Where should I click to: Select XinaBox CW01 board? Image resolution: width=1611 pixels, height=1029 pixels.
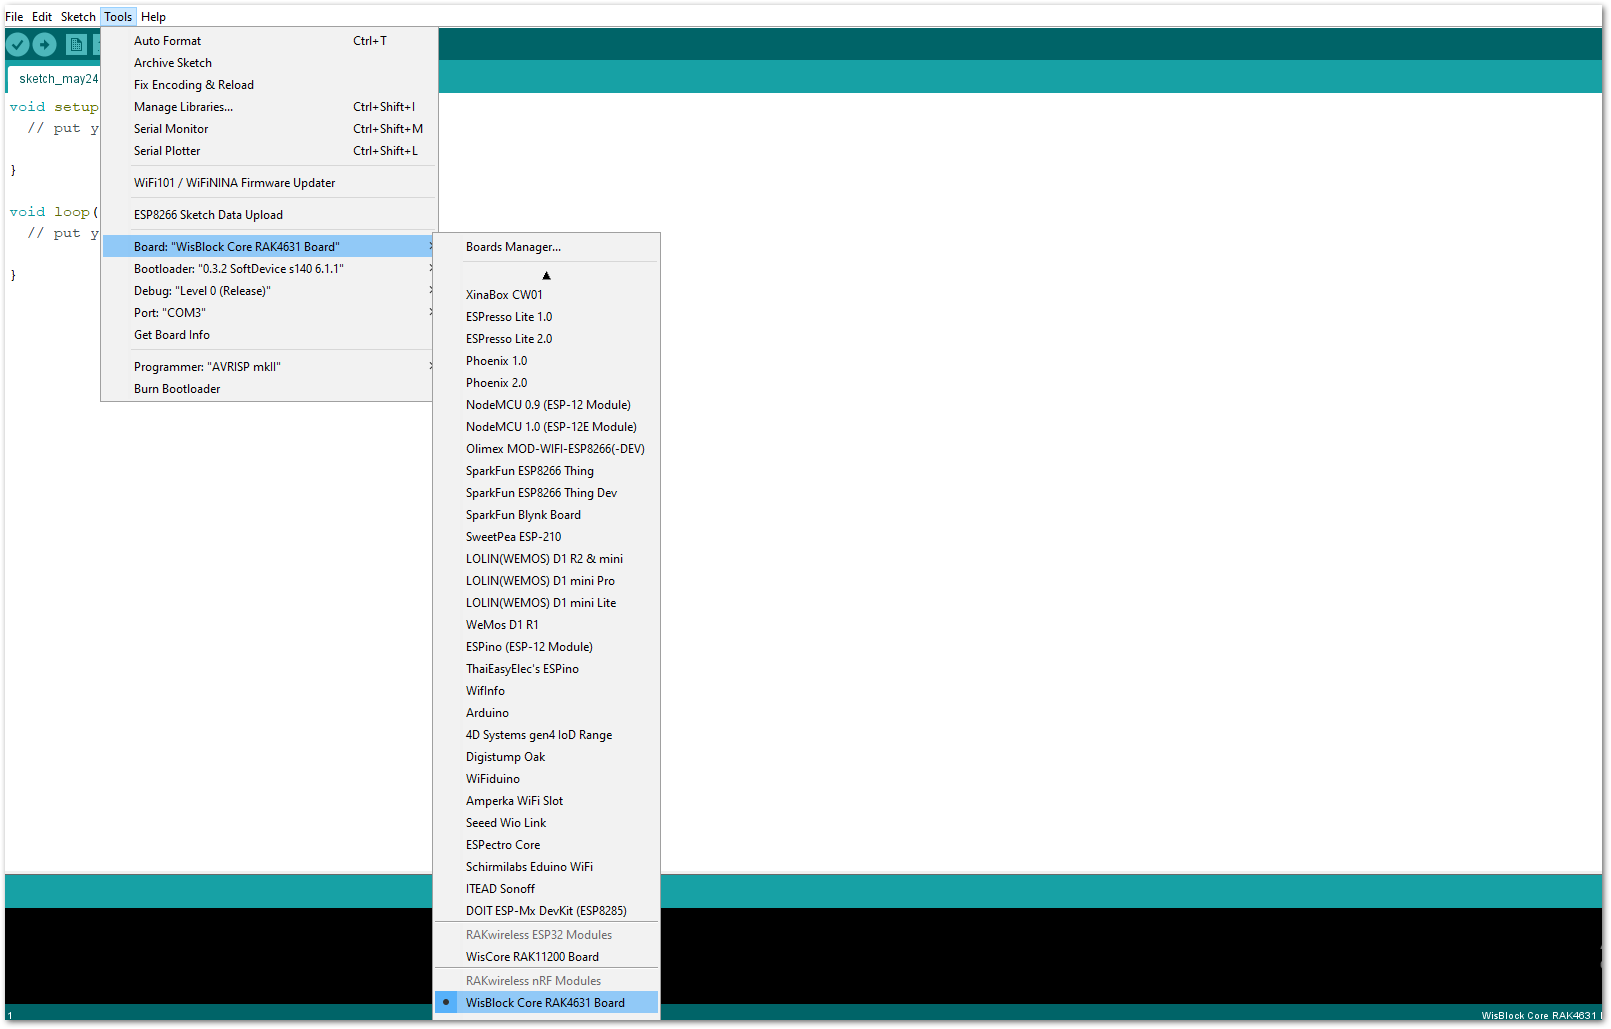tap(546, 295)
